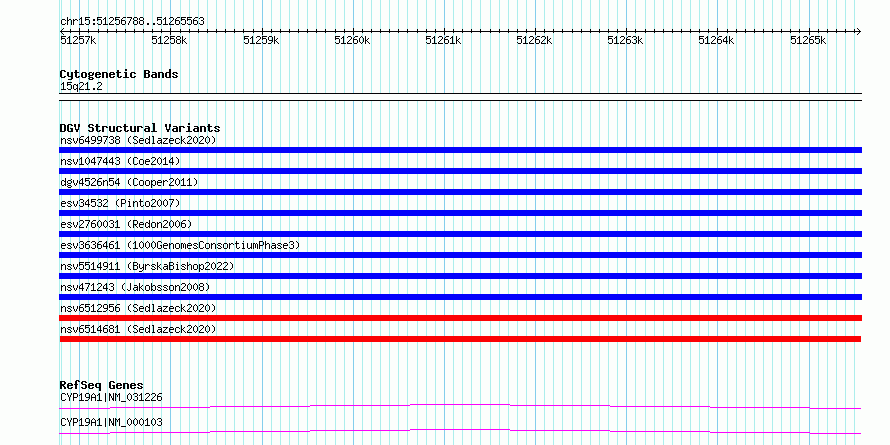
Task: Click the esv2760031 (Redon2006) label
Action: click(x=126, y=224)
